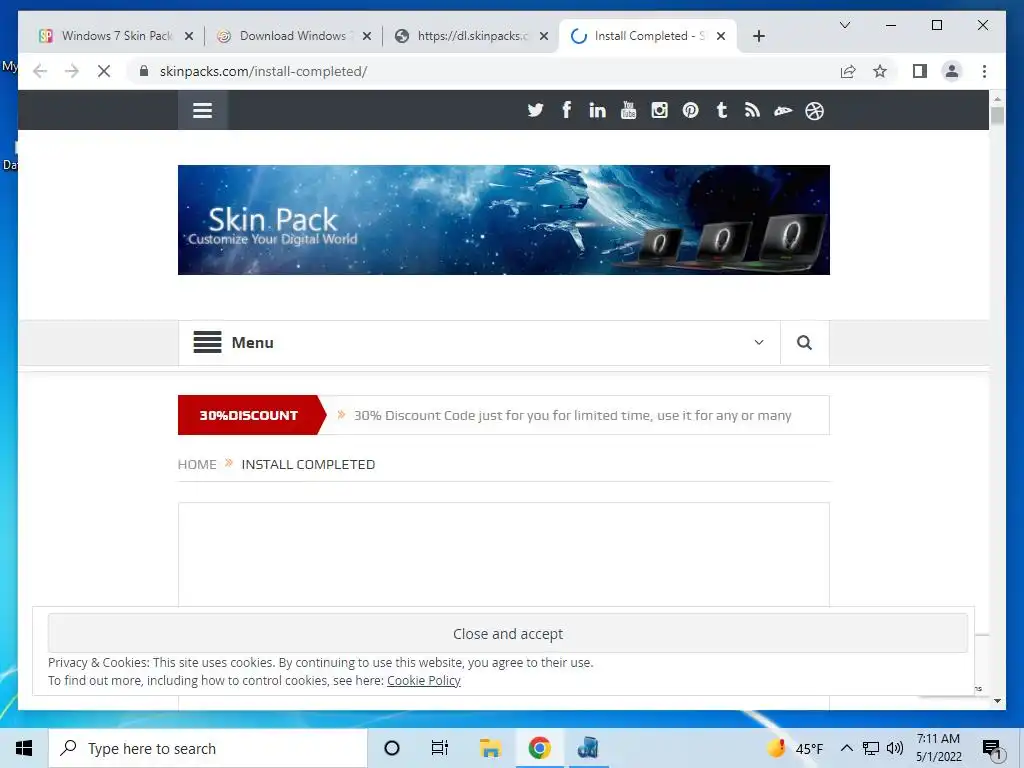Viewport: 1024px width, 768px height.
Task: Close the Install Completed tab
Action: 721,36
